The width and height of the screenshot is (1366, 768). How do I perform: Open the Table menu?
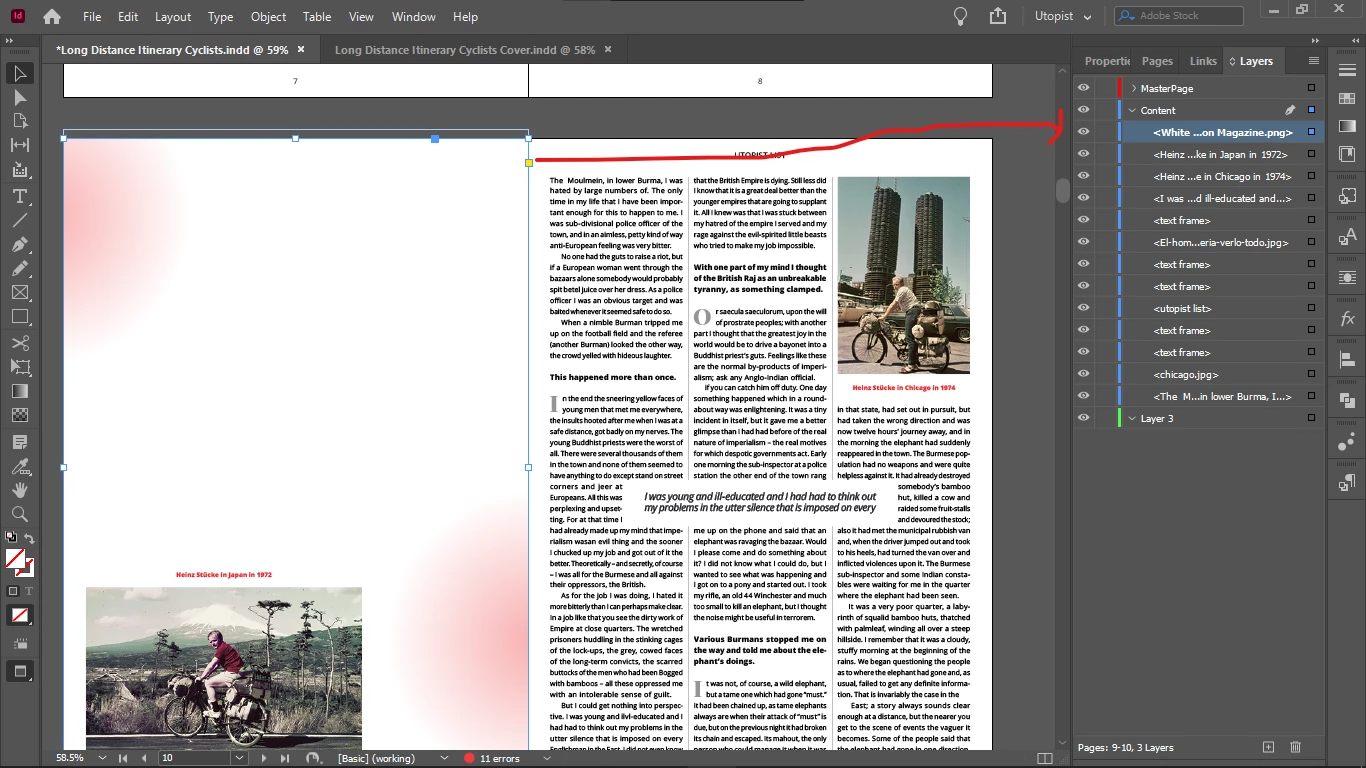(317, 16)
